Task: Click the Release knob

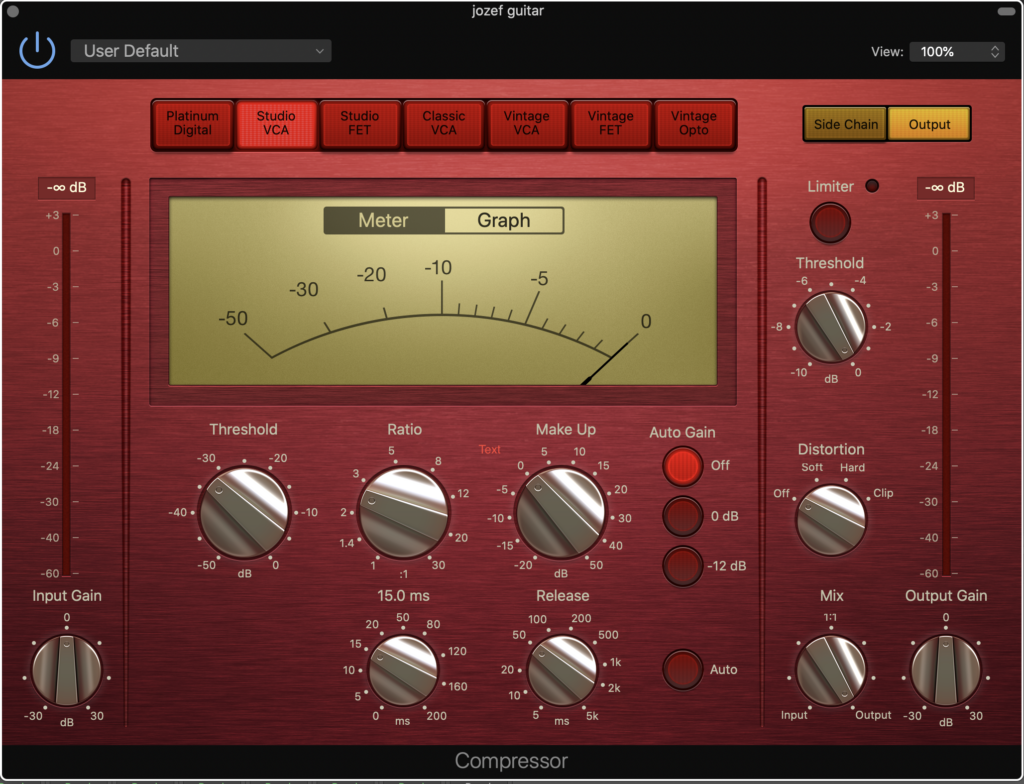Action: pyautogui.click(x=562, y=670)
